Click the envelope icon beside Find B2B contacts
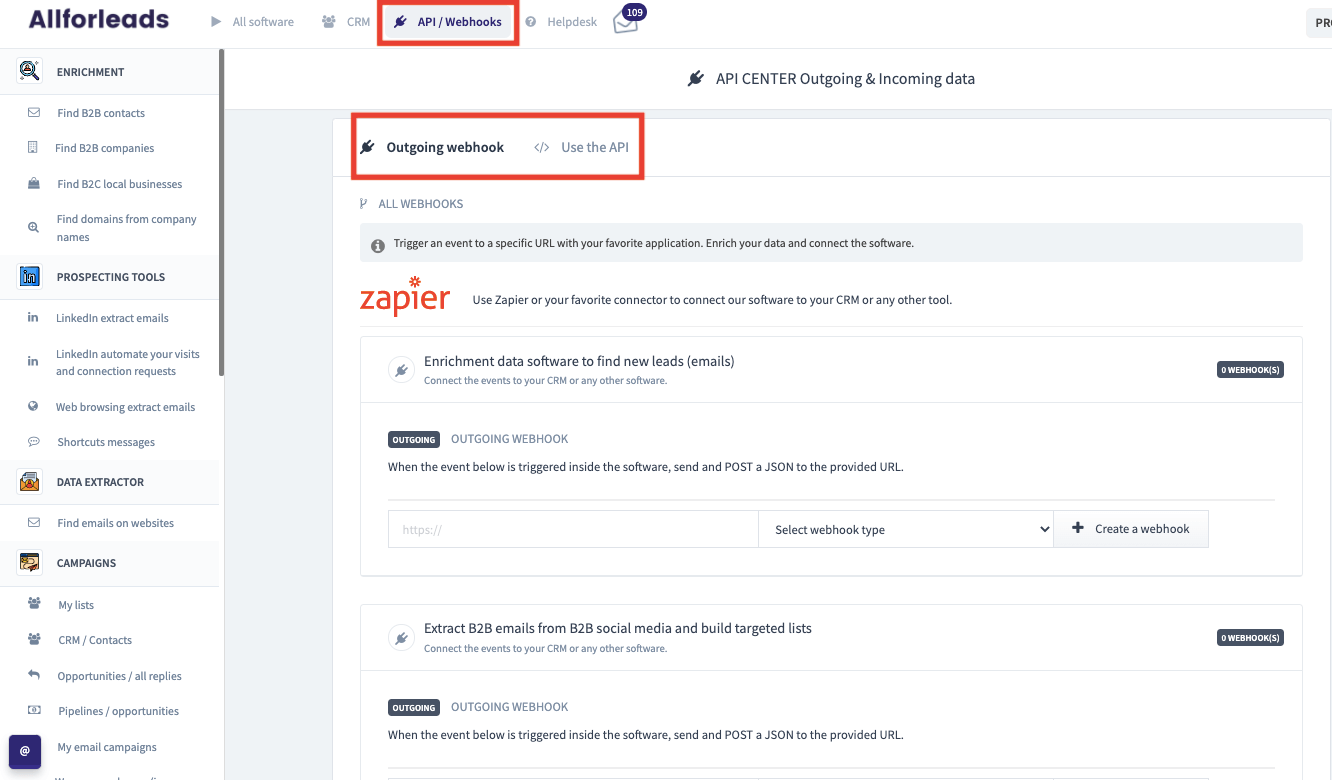This screenshot has width=1332, height=780. point(34,113)
